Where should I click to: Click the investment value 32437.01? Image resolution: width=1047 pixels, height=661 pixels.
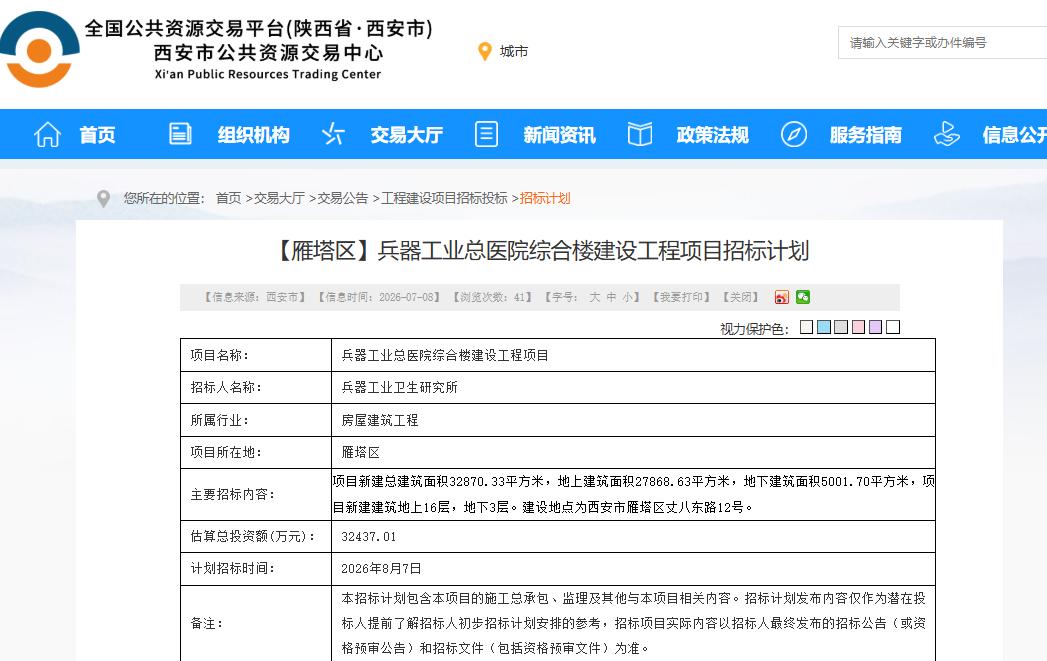369,537
